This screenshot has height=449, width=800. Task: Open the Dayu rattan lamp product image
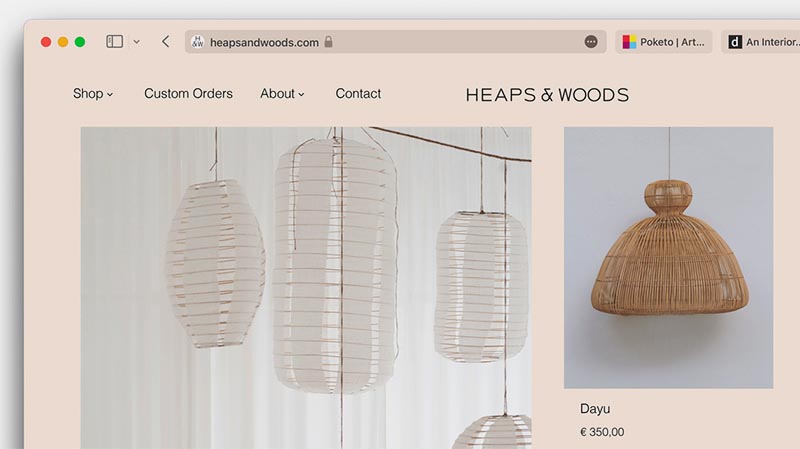(x=668, y=258)
